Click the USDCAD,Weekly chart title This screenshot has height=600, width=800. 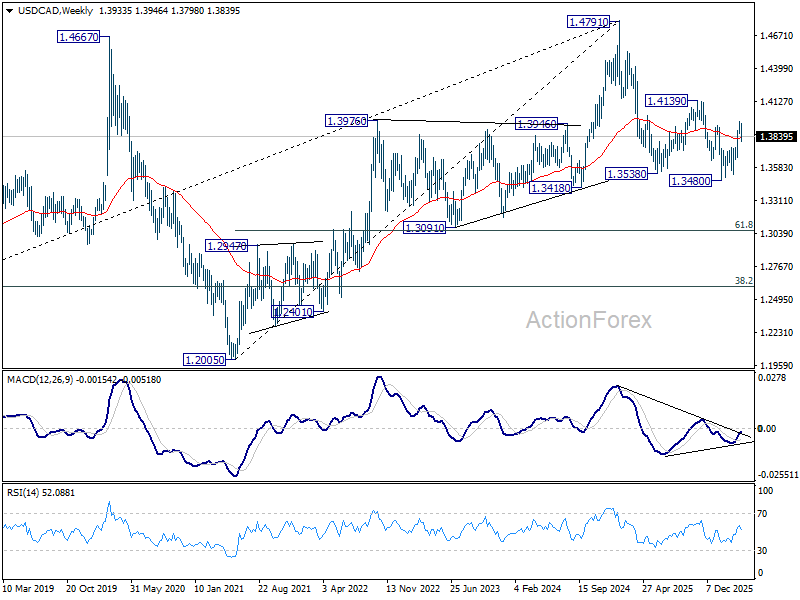(x=56, y=11)
